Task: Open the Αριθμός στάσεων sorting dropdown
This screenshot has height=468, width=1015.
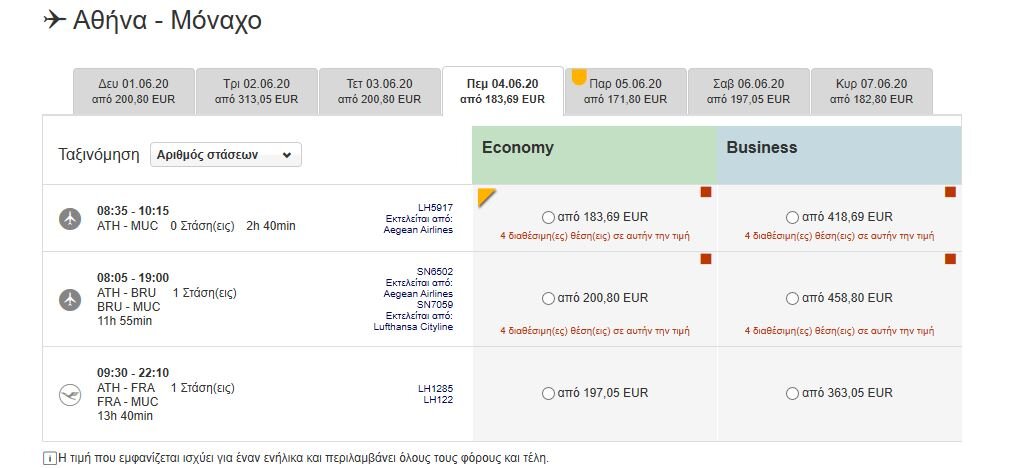Action: (x=226, y=155)
